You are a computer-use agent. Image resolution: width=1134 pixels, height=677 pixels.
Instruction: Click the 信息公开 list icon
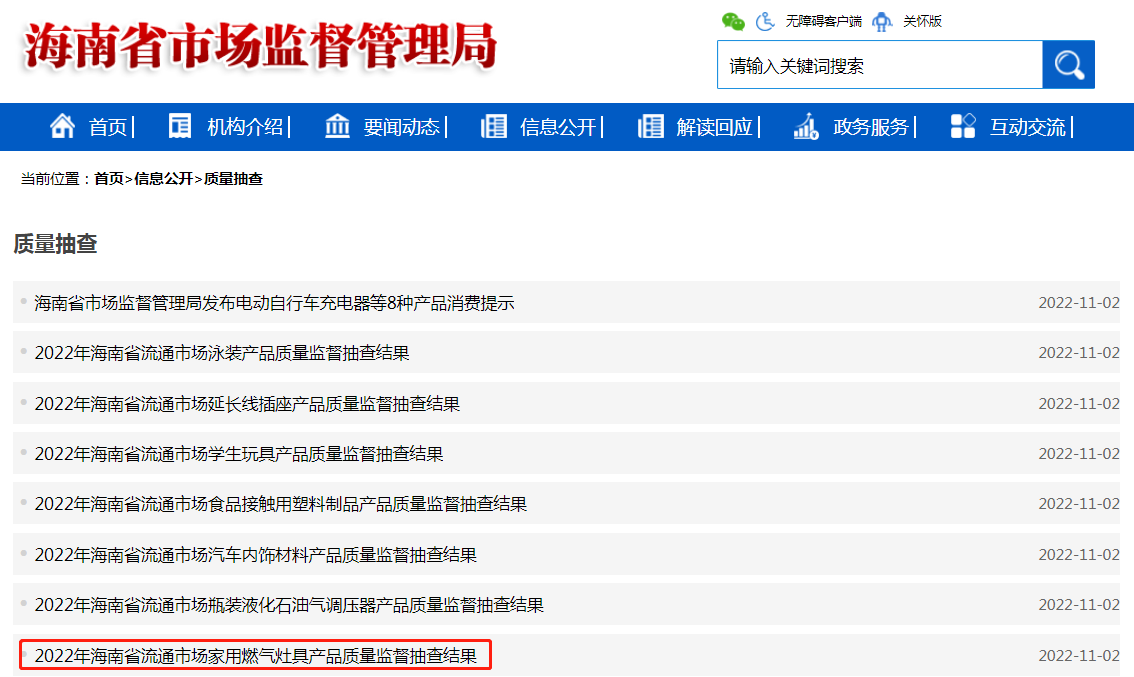pos(494,126)
